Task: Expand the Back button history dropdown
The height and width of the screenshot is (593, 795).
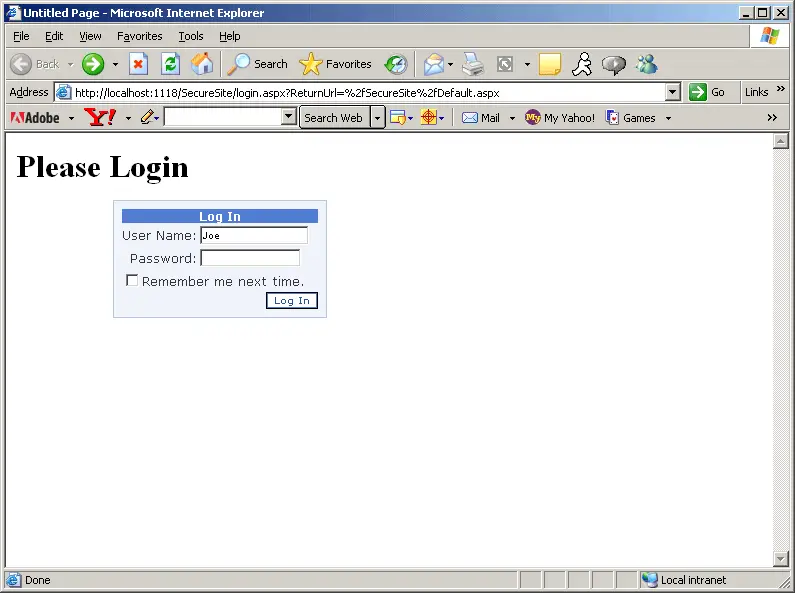Action: click(x=70, y=64)
